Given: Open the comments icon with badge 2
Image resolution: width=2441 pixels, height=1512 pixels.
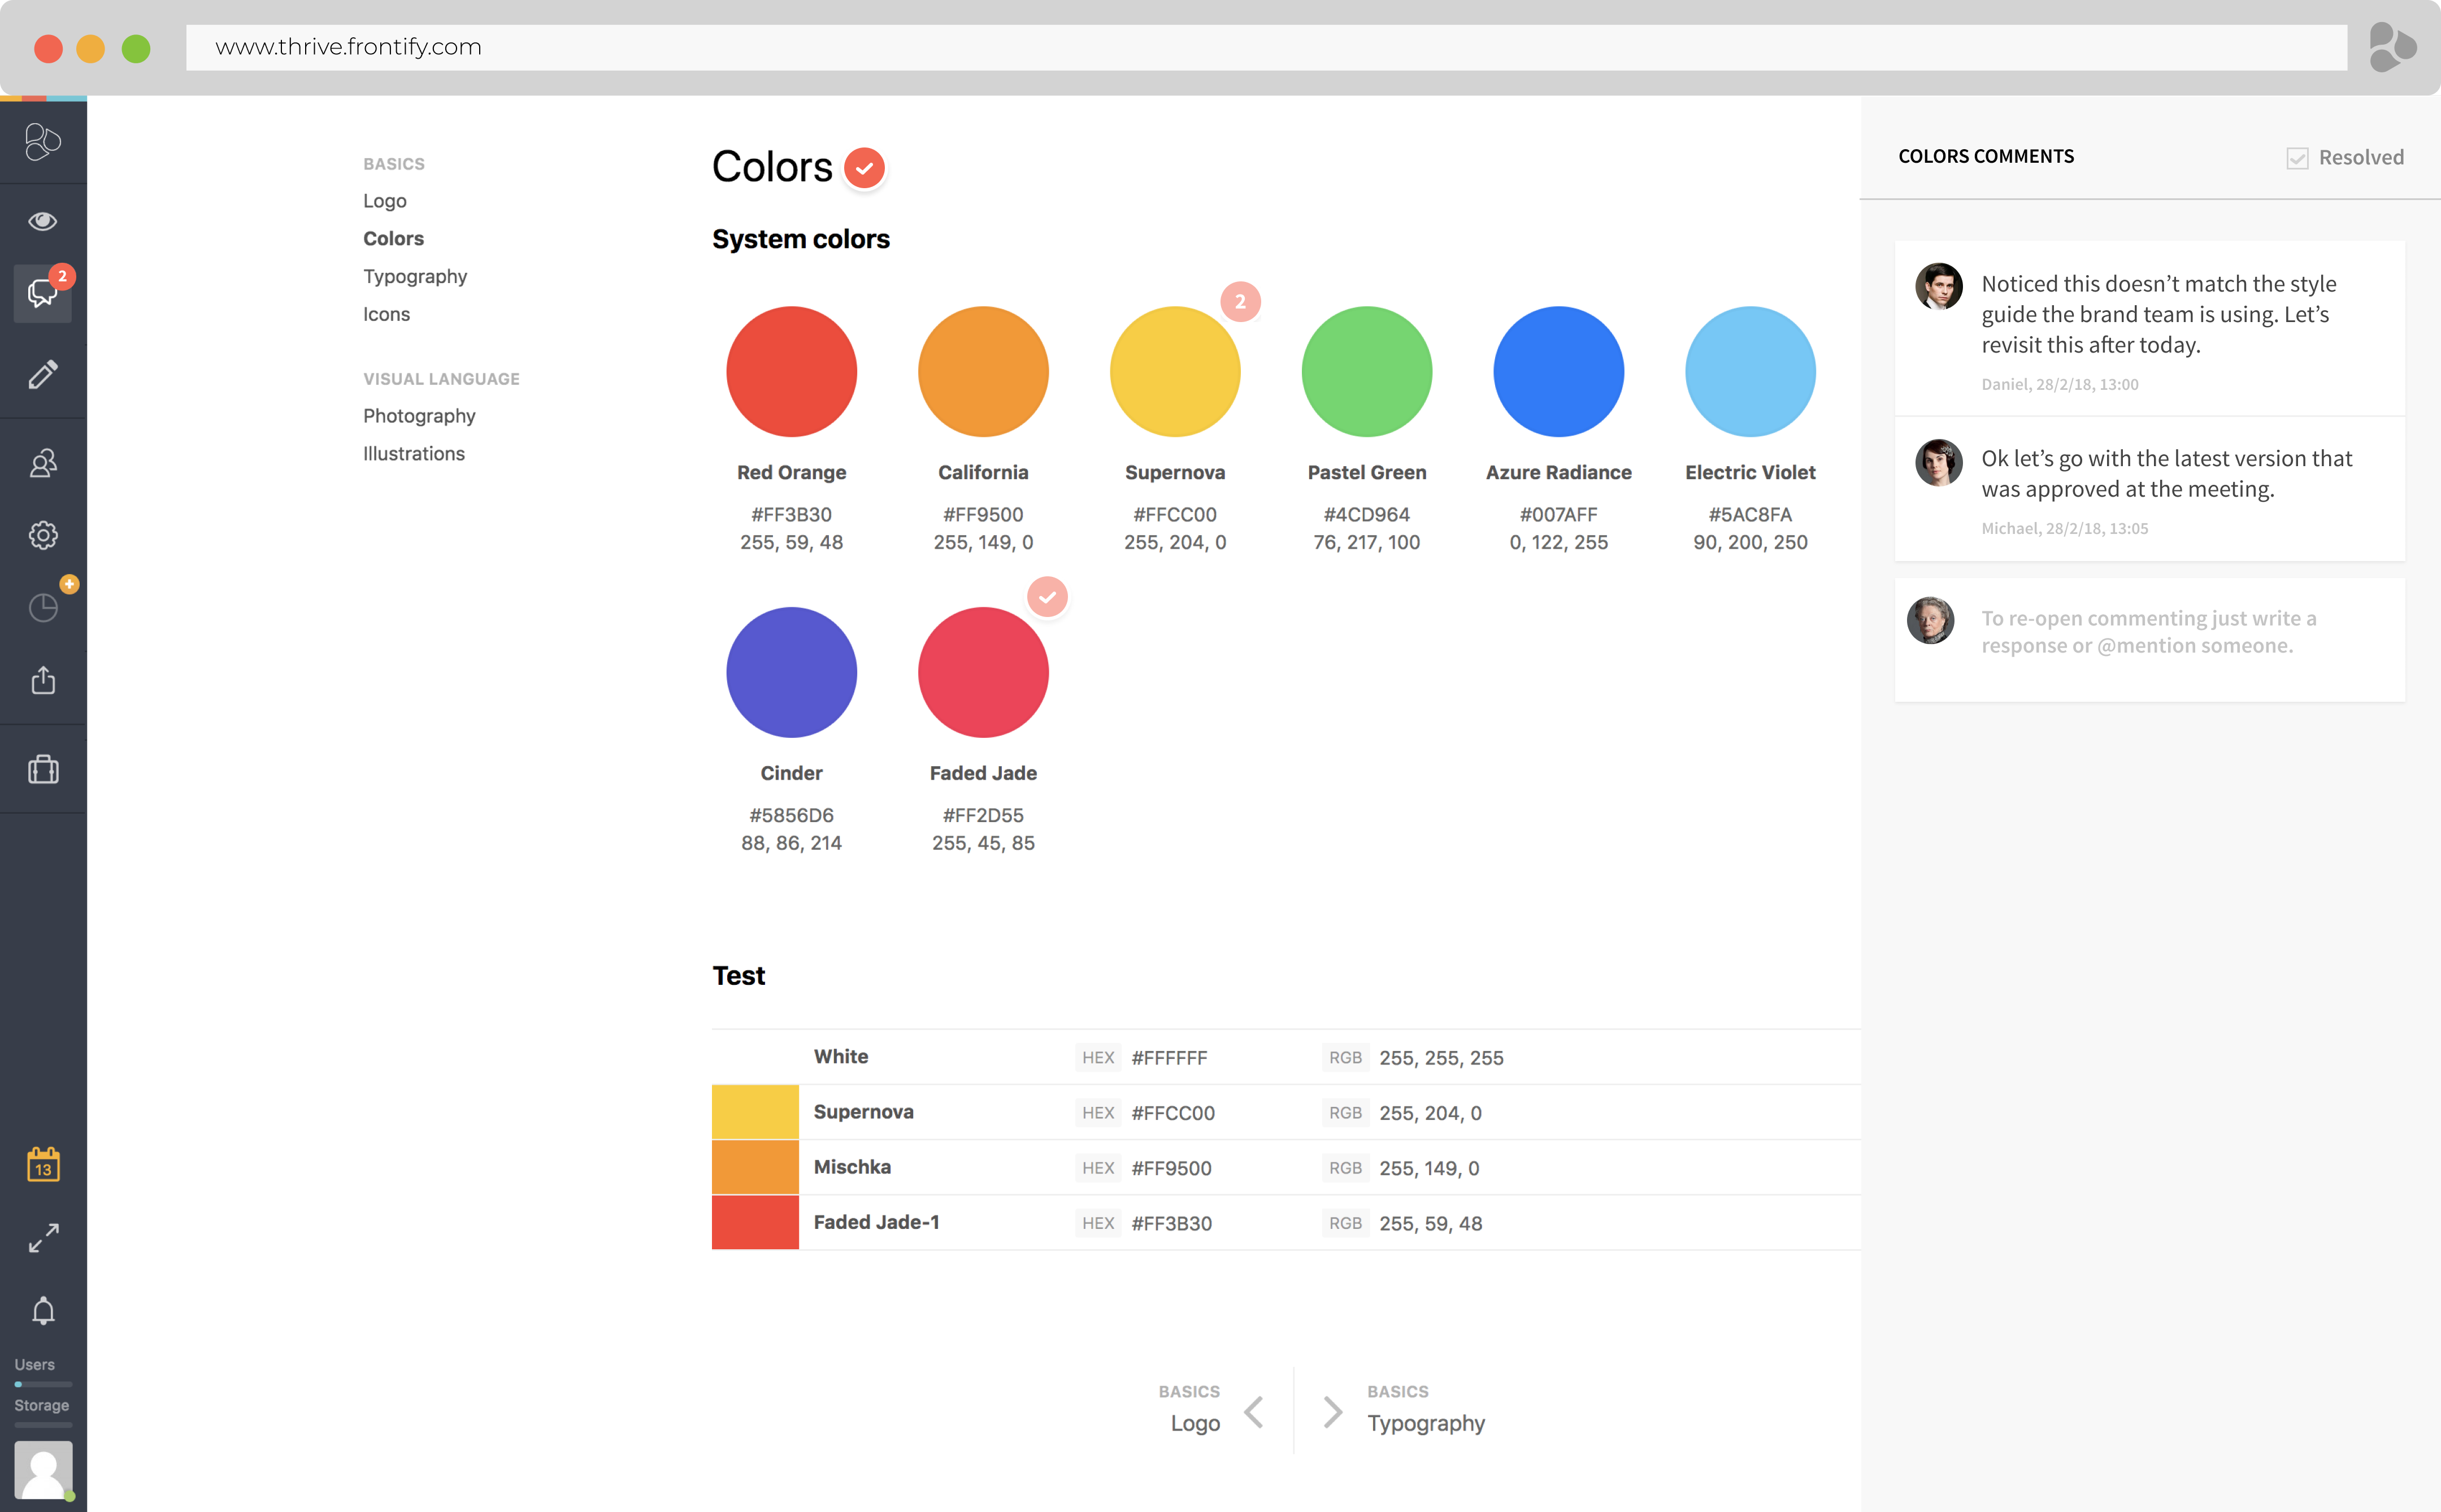Looking at the screenshot, I should (x=43, y=293).
